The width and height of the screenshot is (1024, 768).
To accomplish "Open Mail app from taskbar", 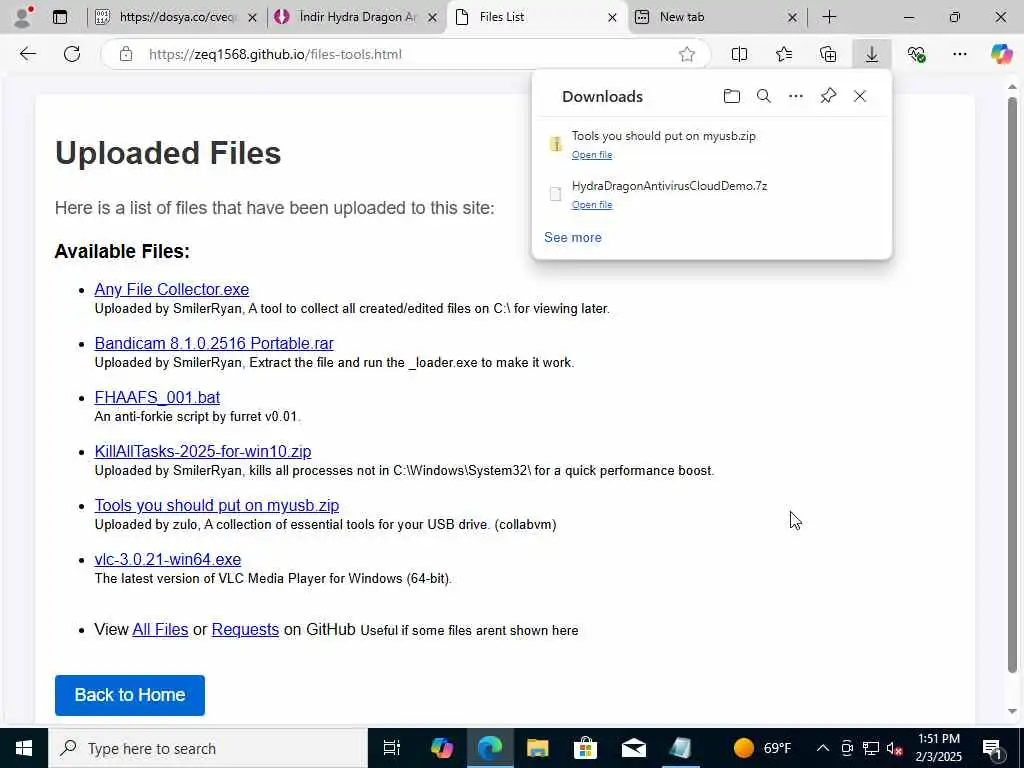I will 633,748.
